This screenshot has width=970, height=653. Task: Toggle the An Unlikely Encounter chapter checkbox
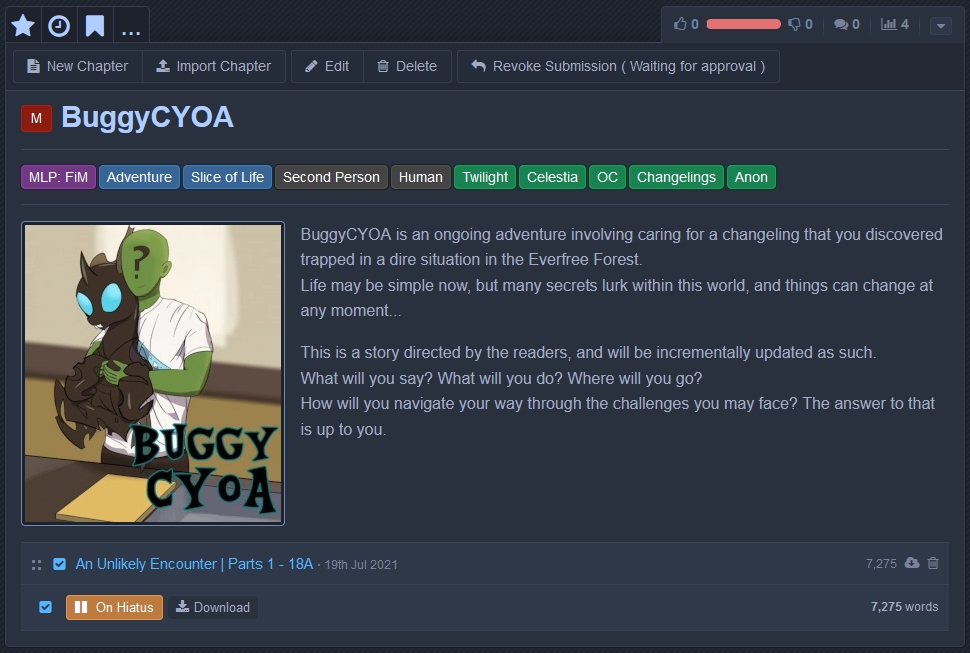59,564
